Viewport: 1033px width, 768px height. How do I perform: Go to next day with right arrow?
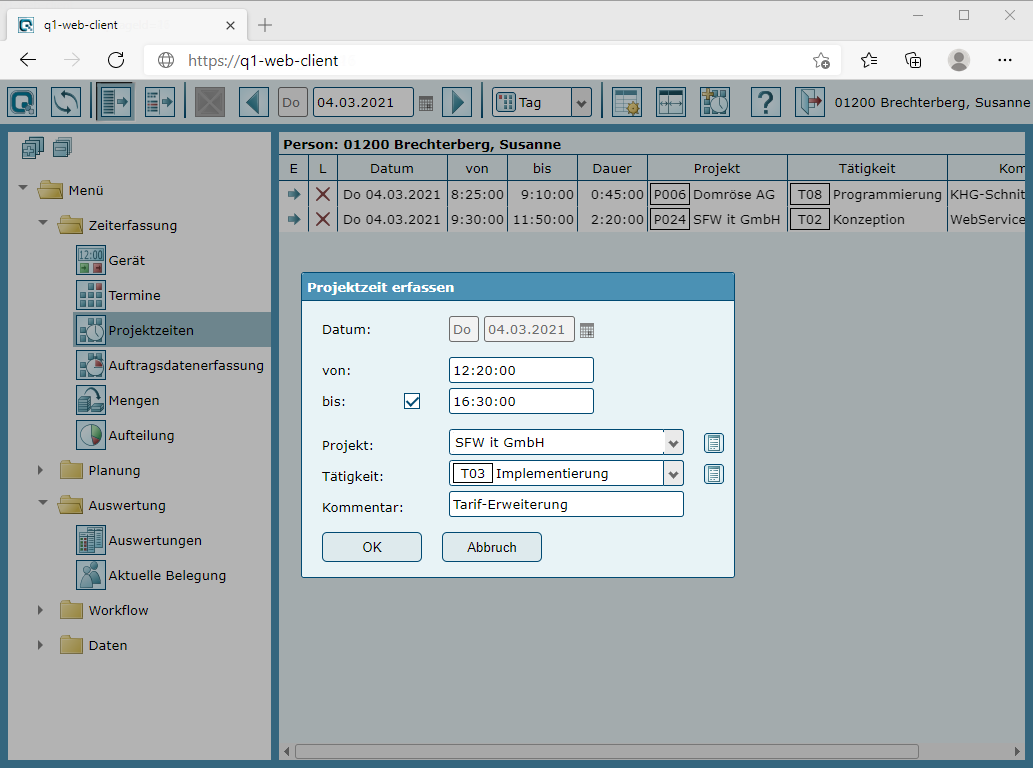456,102
